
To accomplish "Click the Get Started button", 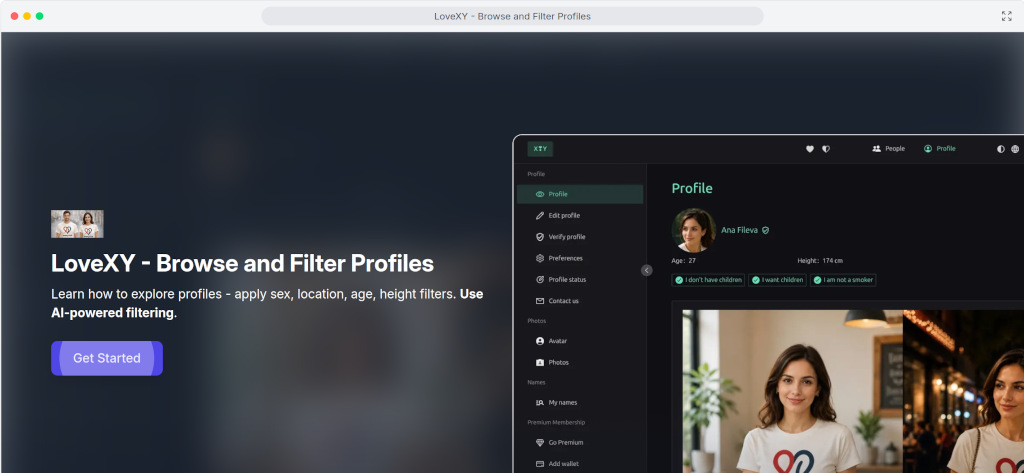I will click(106, 358).
